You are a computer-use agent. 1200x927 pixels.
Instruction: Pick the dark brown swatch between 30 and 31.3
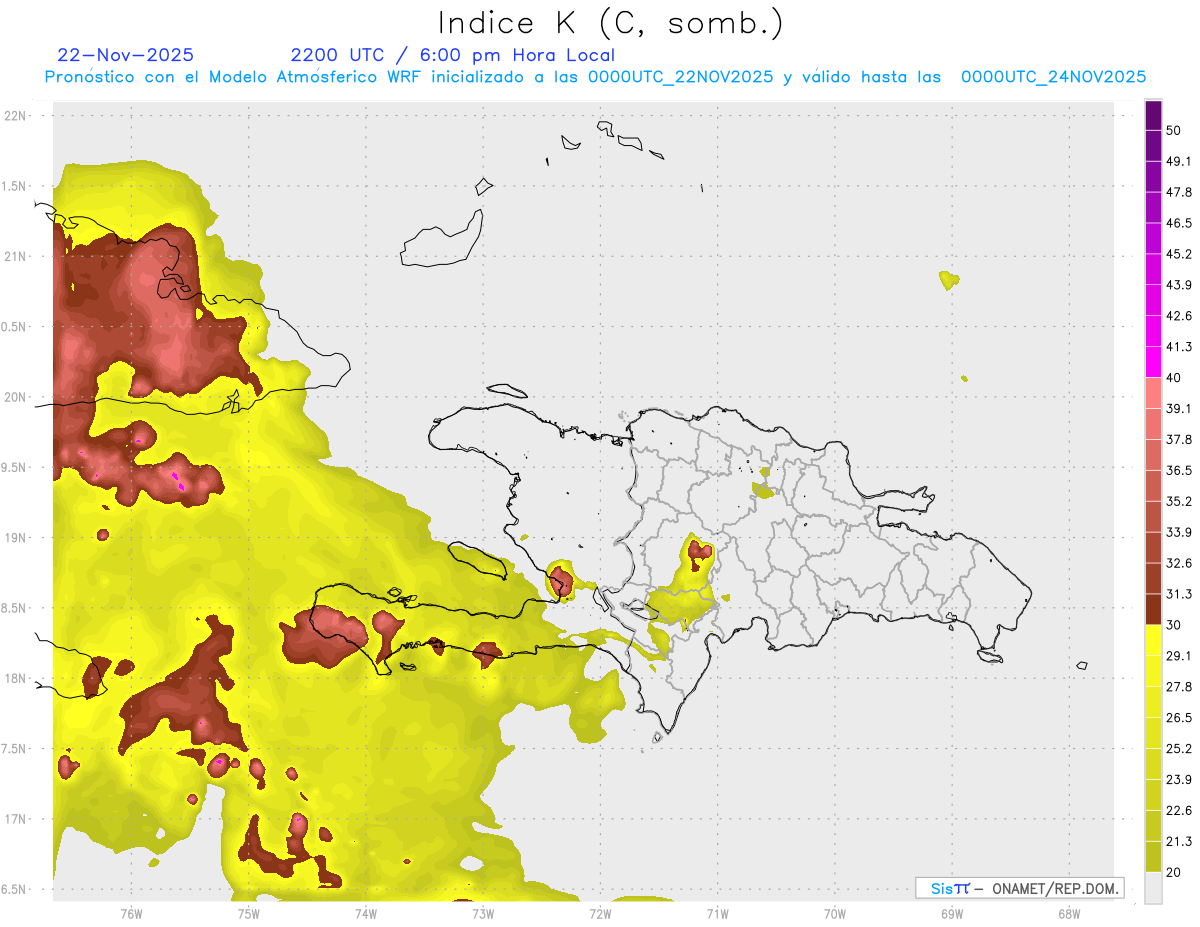[1153, 610]
